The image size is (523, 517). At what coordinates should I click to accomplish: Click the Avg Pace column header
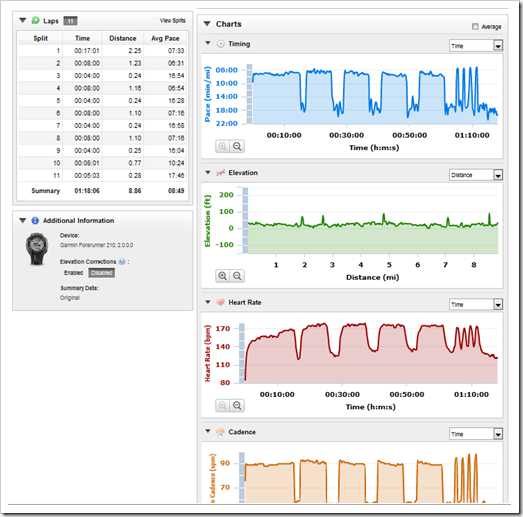165,38
